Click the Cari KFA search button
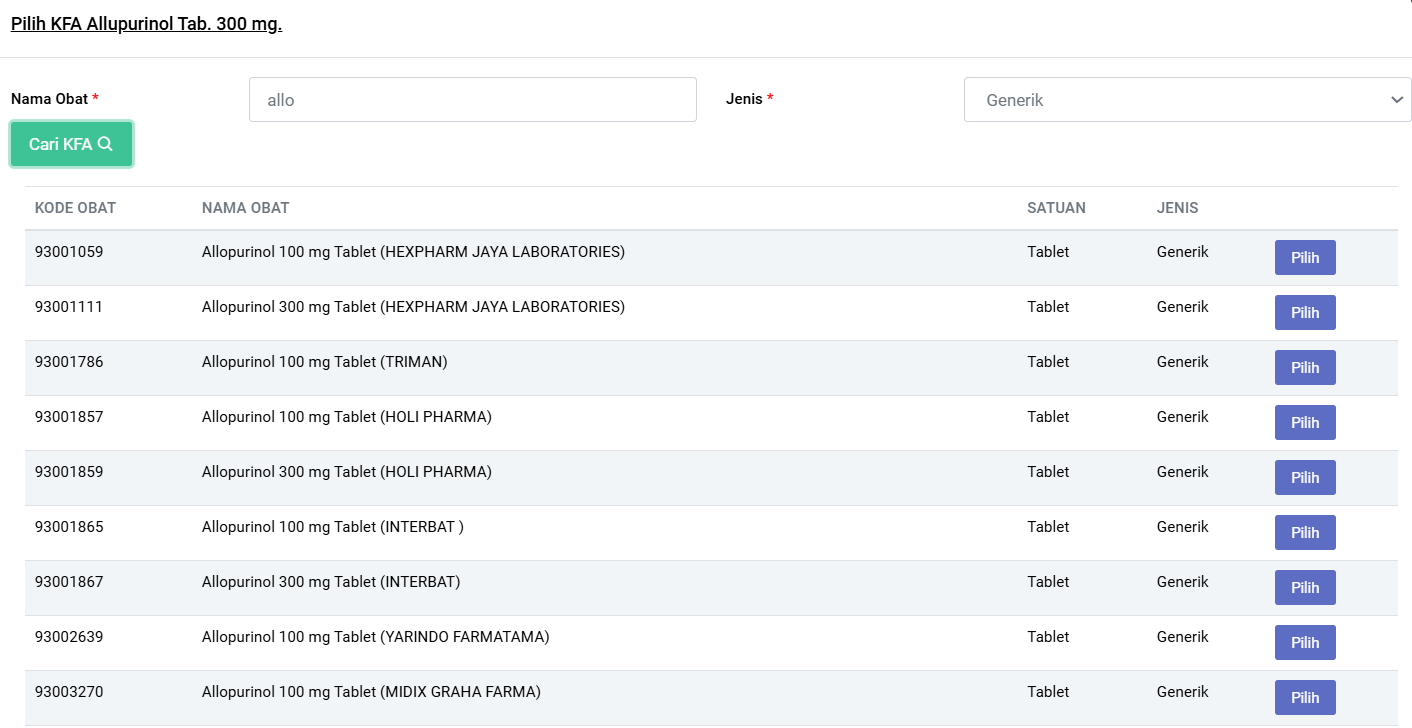1412x728 pixels. click(71, 144)
